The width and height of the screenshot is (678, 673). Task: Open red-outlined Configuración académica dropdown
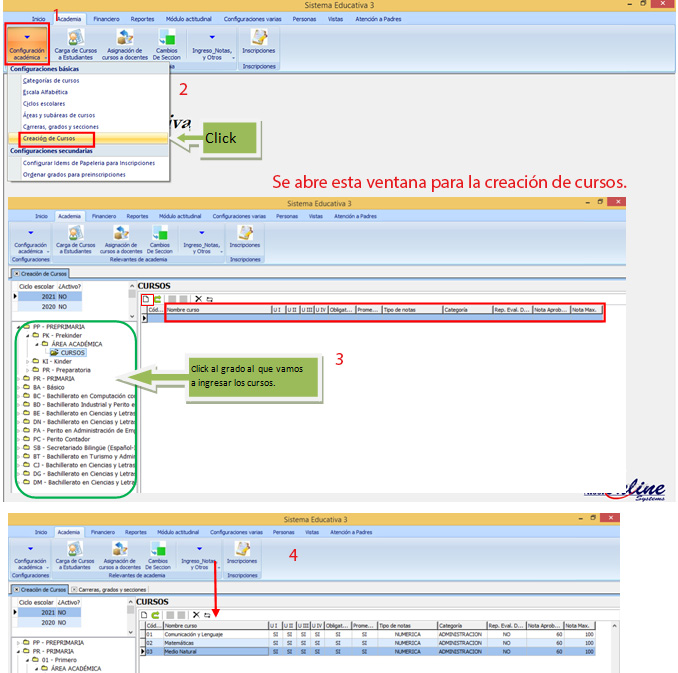(27, 46)
